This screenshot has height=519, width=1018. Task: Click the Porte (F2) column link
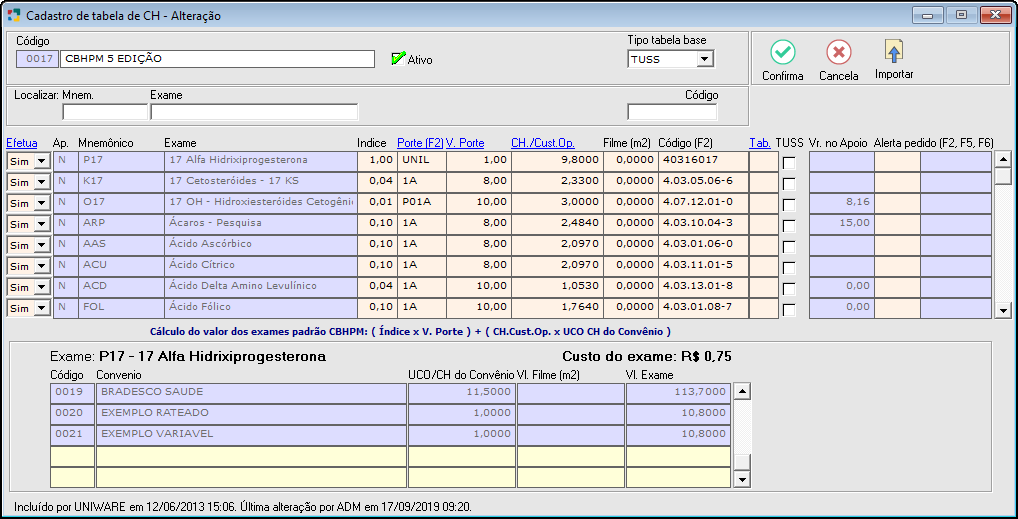(x=420, y=142)
